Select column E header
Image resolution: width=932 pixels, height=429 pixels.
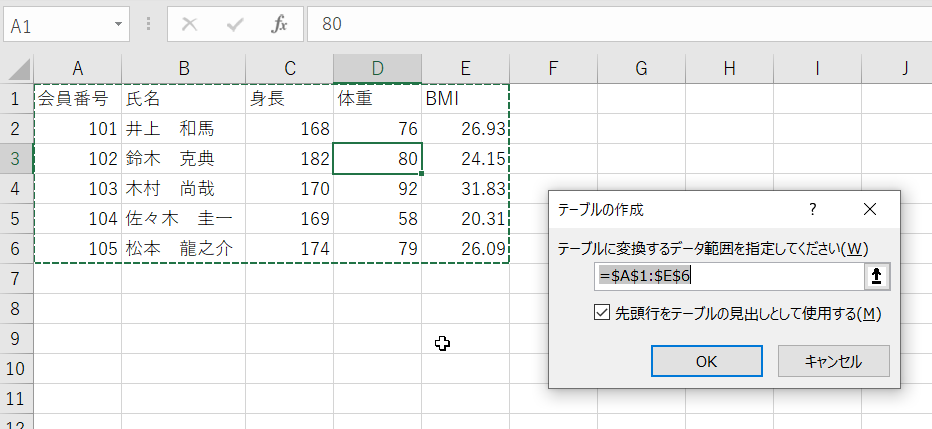point(465,69)
